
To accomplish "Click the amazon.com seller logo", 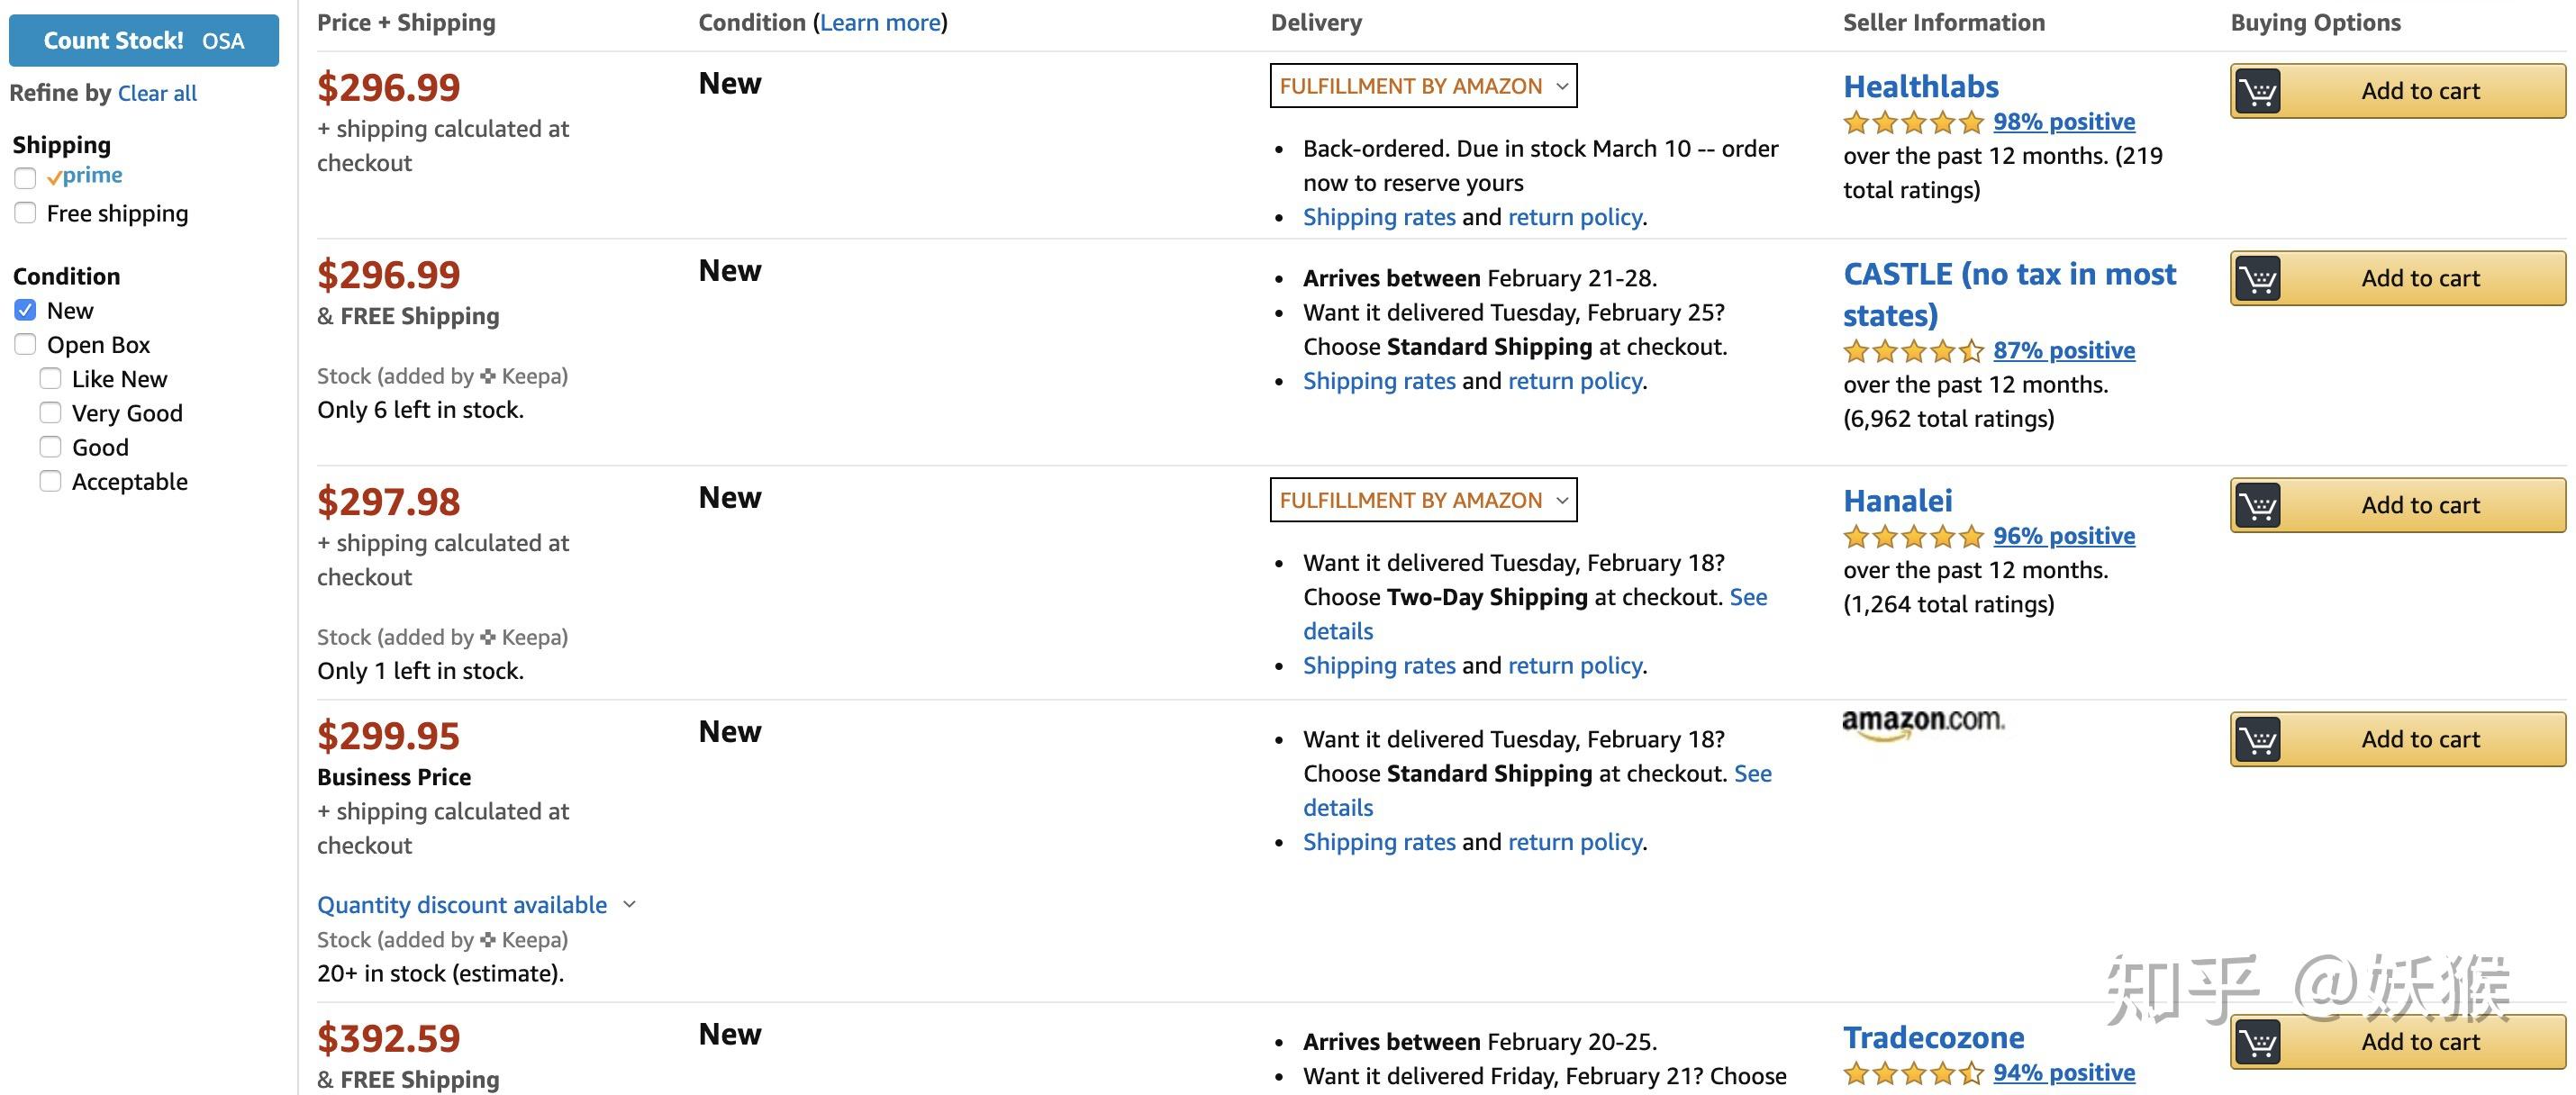I will pos(1922,722).
